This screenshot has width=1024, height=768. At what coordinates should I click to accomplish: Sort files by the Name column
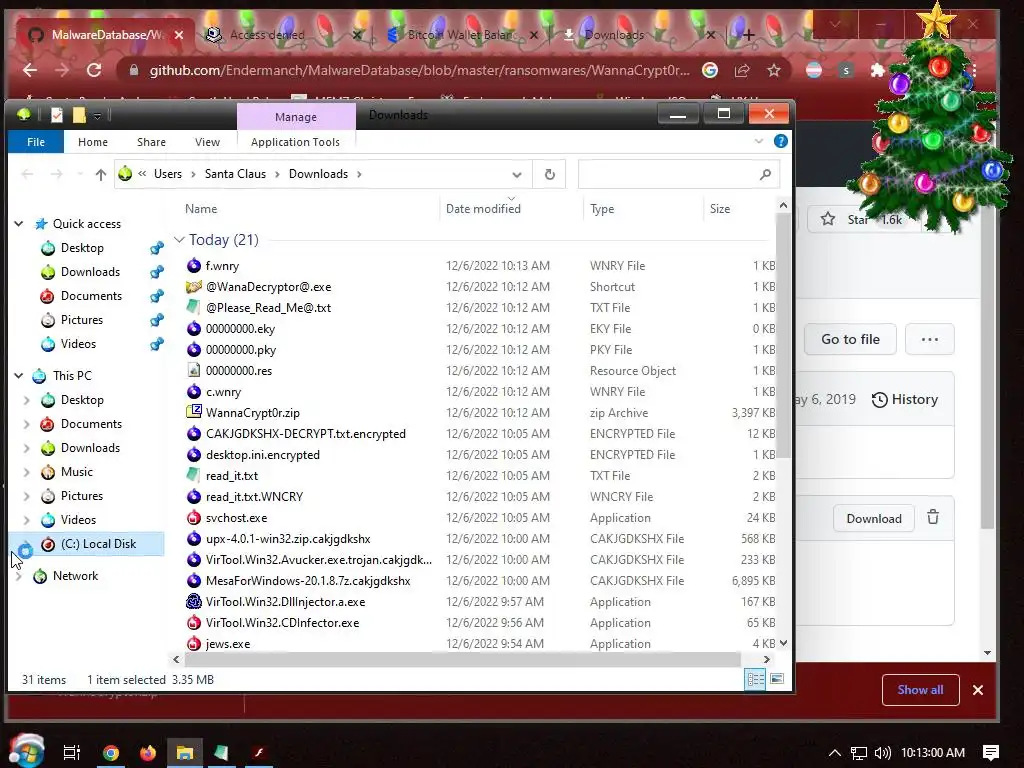[201, 209]
